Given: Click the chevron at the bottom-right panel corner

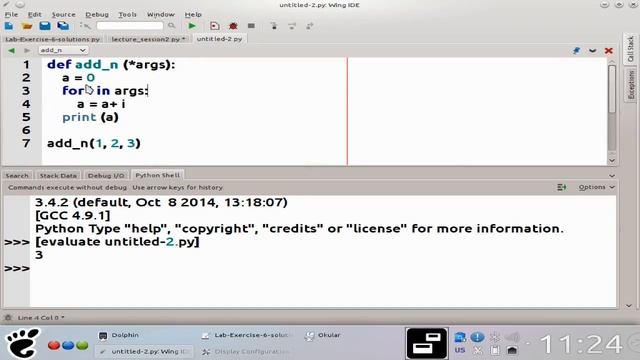Looking at the screenshot, I should [629, 305].
